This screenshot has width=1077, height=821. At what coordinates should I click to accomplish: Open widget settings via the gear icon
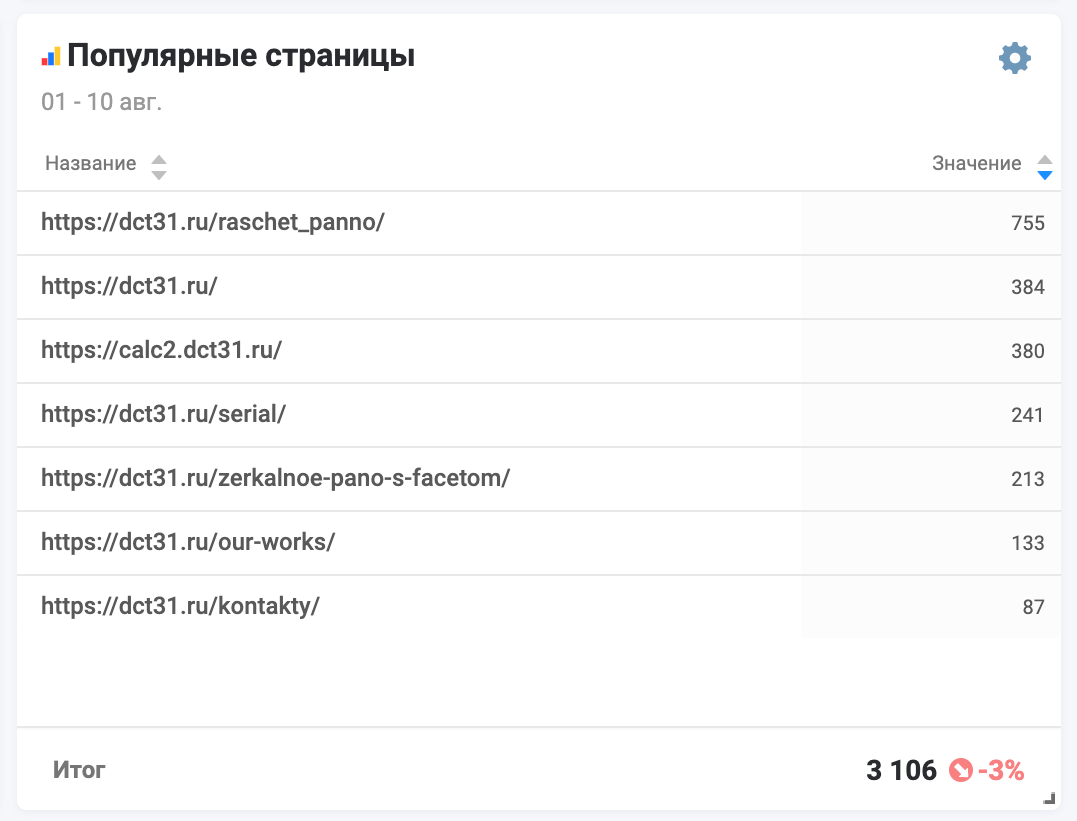[1015, 58]
